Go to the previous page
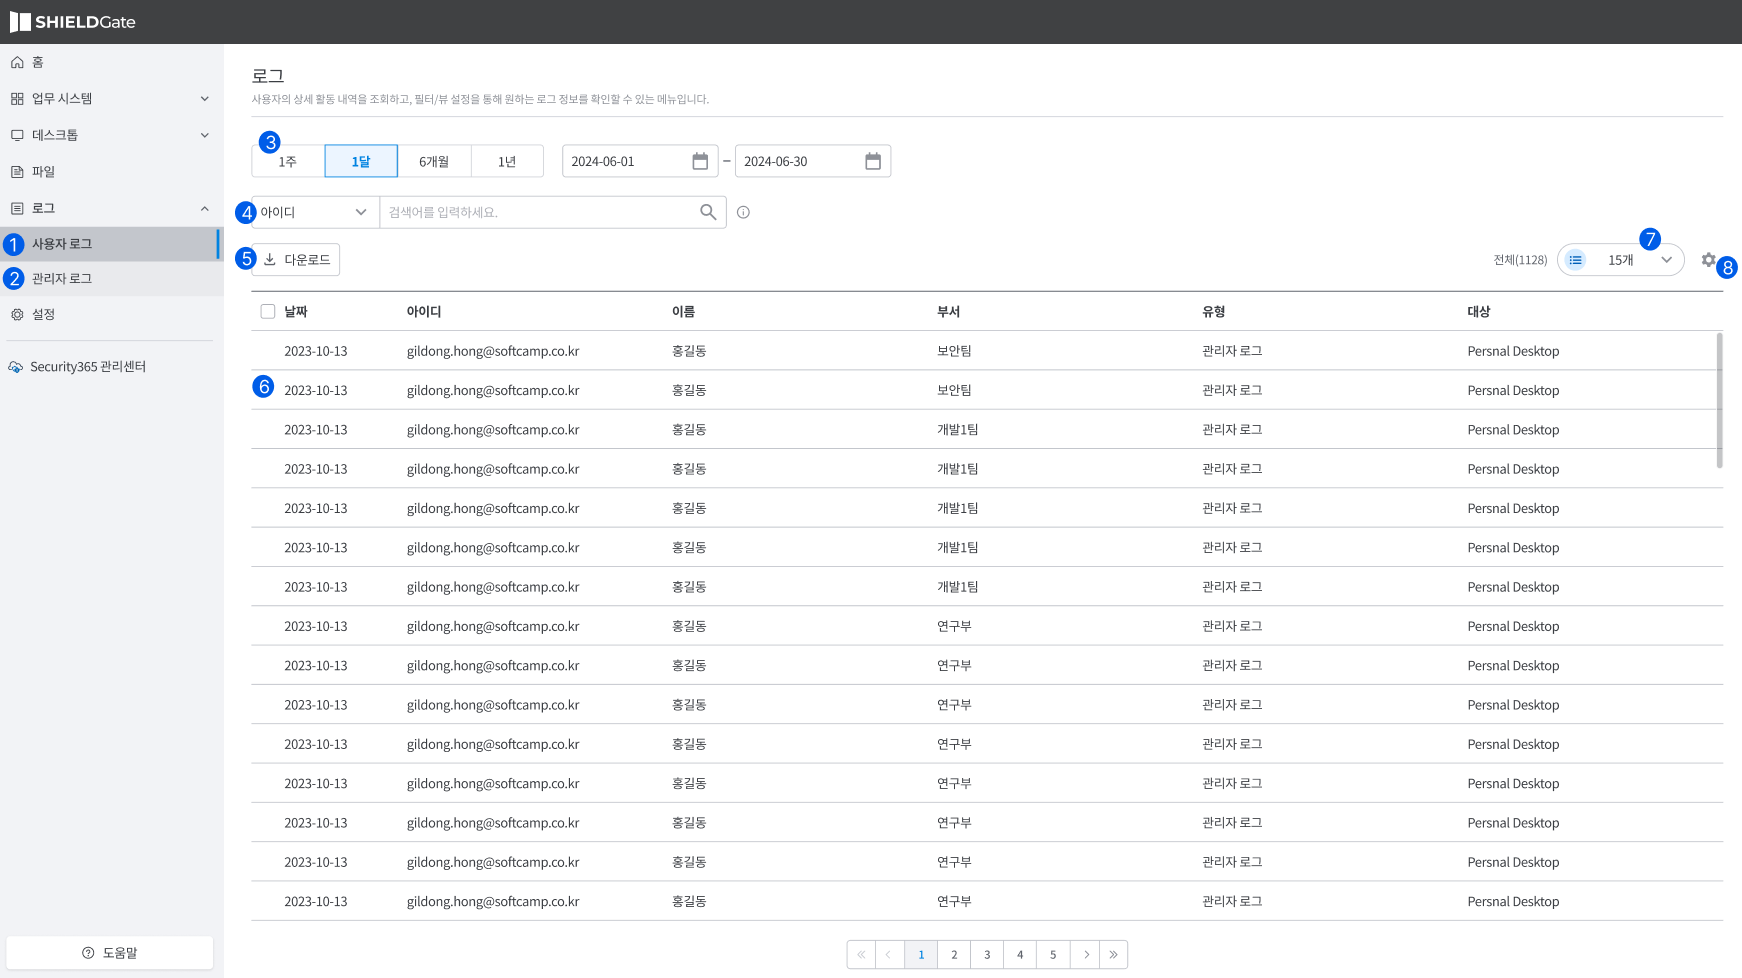This screenshot has height=978, width=1742. coord(889,955)
